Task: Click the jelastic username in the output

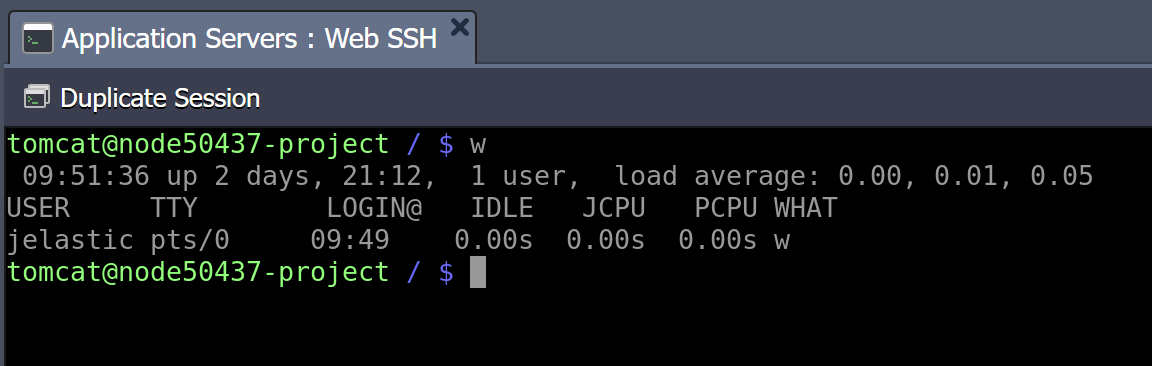Action: pyautogui.click(x=70, y=240)
